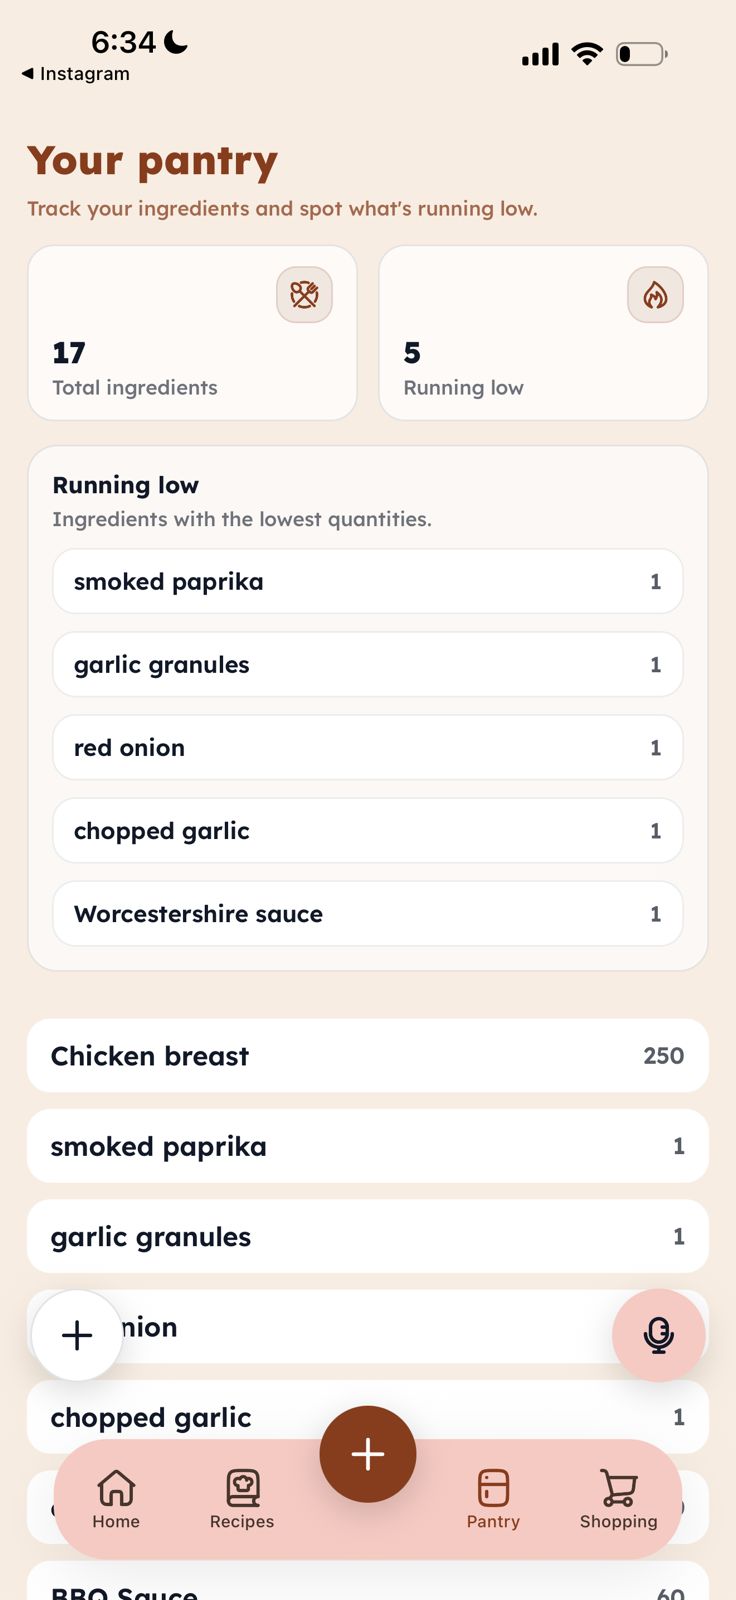This screenshot has width=736, height=1600.
Task: Select the Pantry fridge icon tab
Action: (x=493, y=1499)
